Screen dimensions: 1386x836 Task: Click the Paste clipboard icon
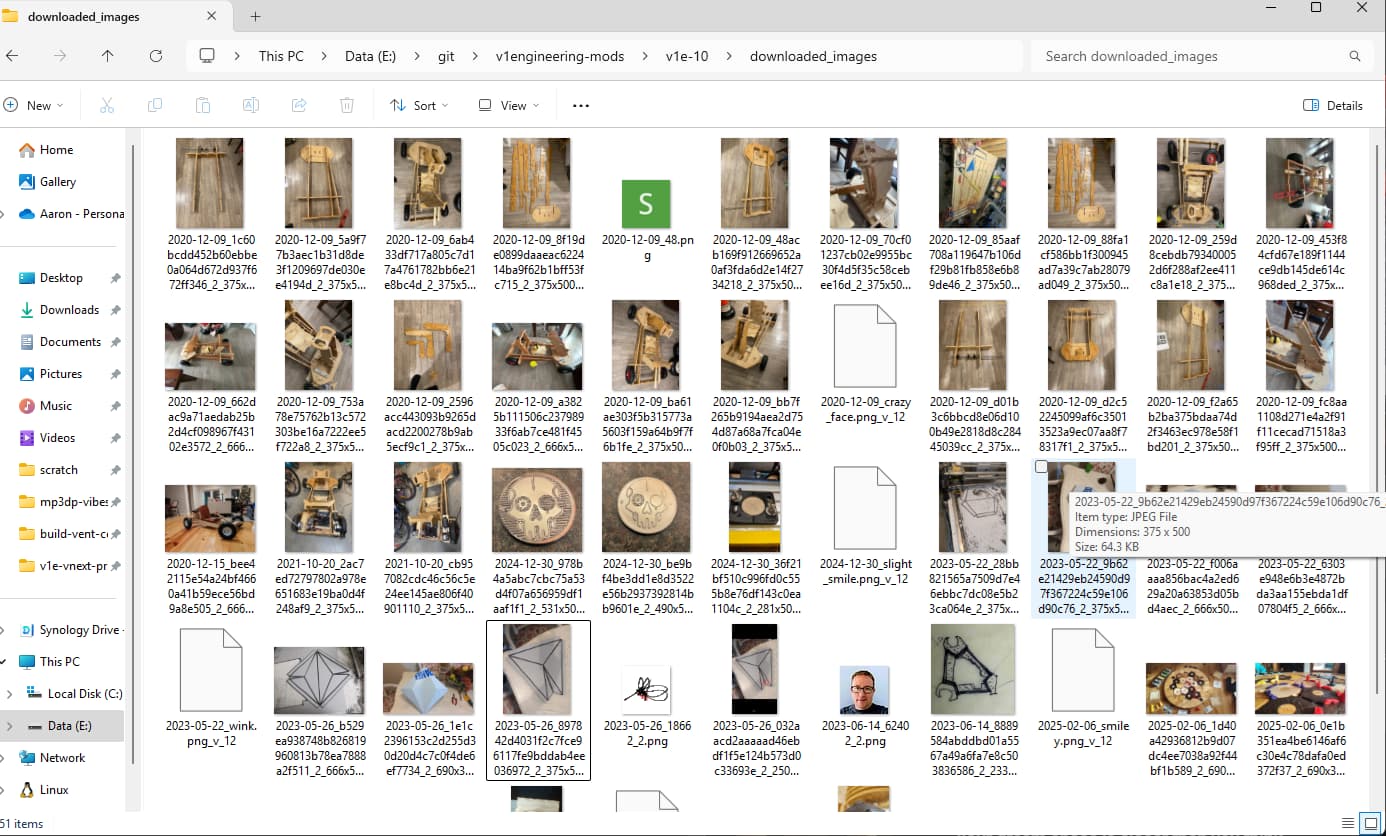point(203,105)
